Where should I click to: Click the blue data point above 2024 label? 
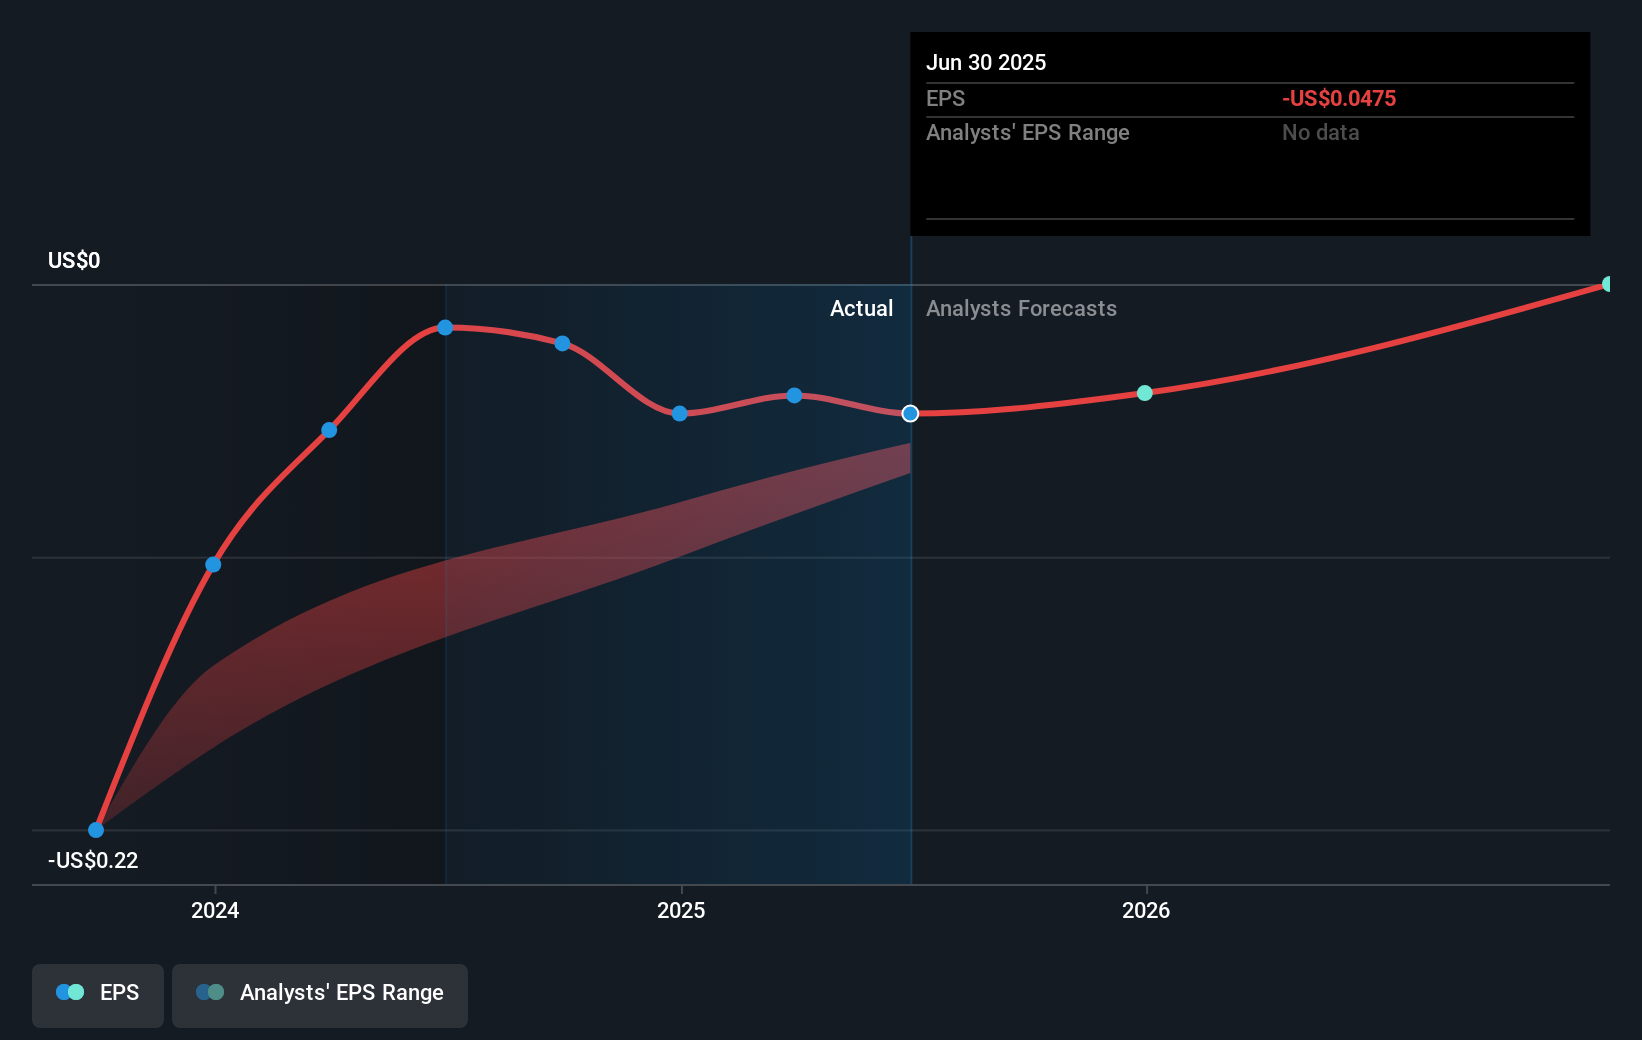click(212, 564)
